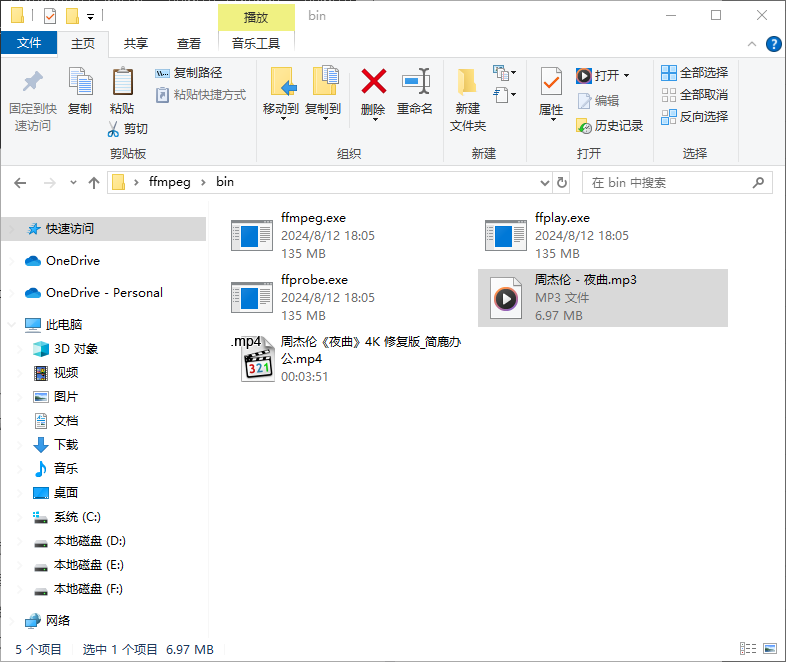The width and height of the screenshot is (786, 662).
Task: Open the Open button's dropdown arrow
Action: pos(626,76)
